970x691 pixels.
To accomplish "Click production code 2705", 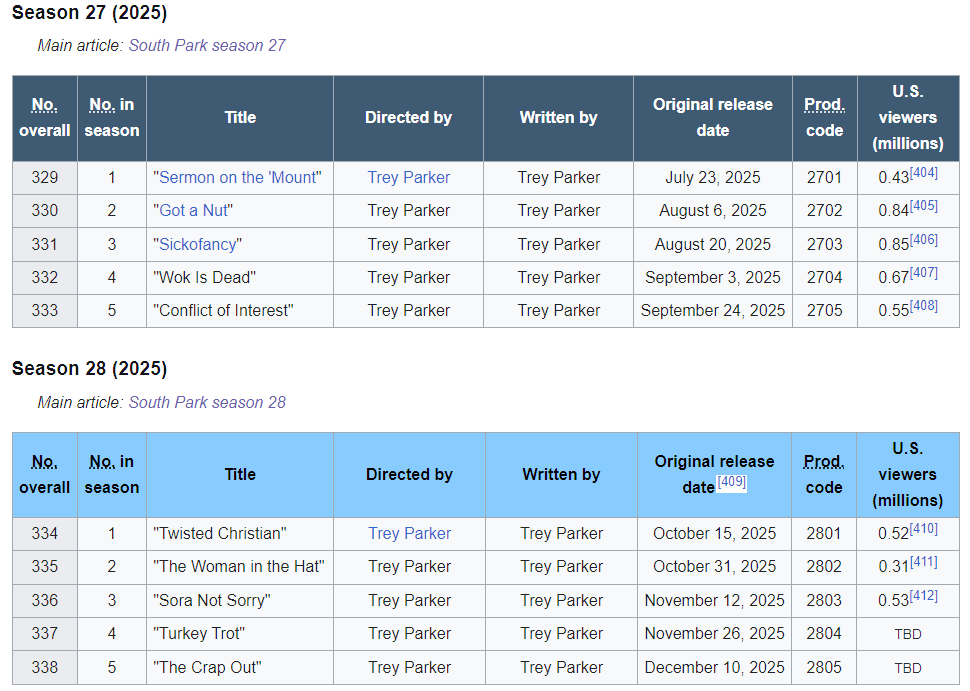I will tap(825, 311).
